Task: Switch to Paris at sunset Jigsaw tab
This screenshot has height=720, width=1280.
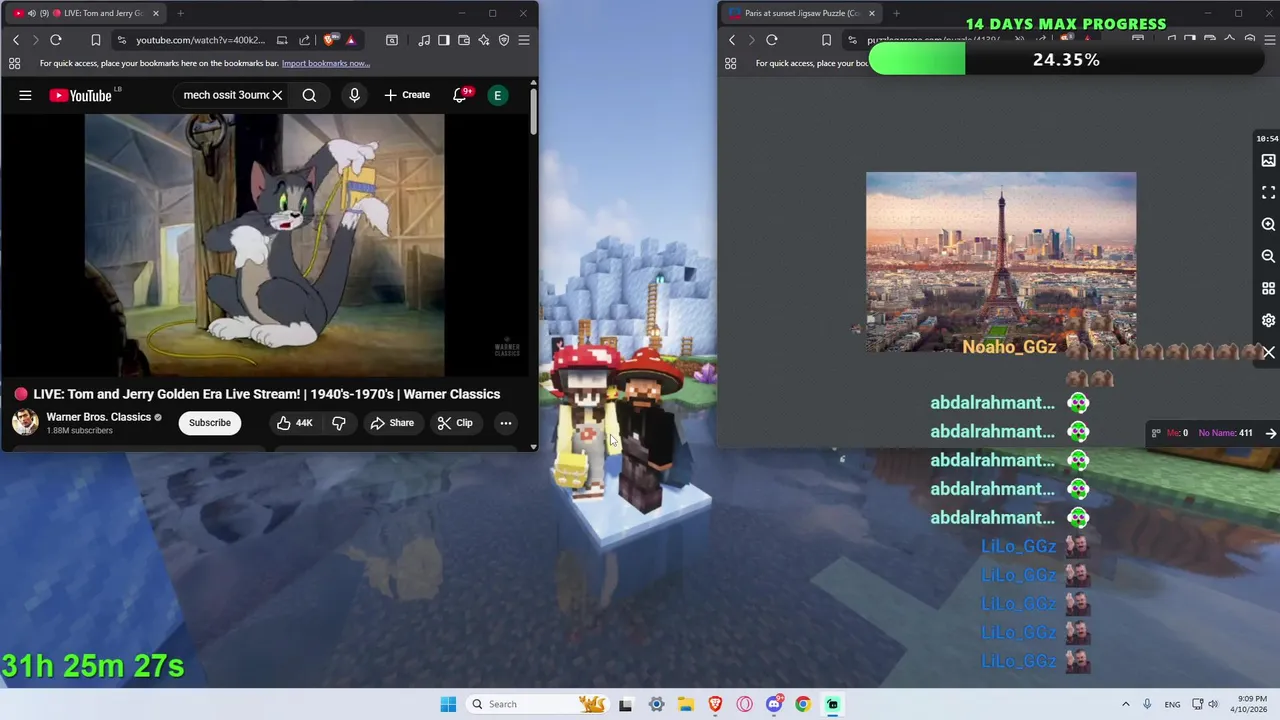Action: coord(802,13)
